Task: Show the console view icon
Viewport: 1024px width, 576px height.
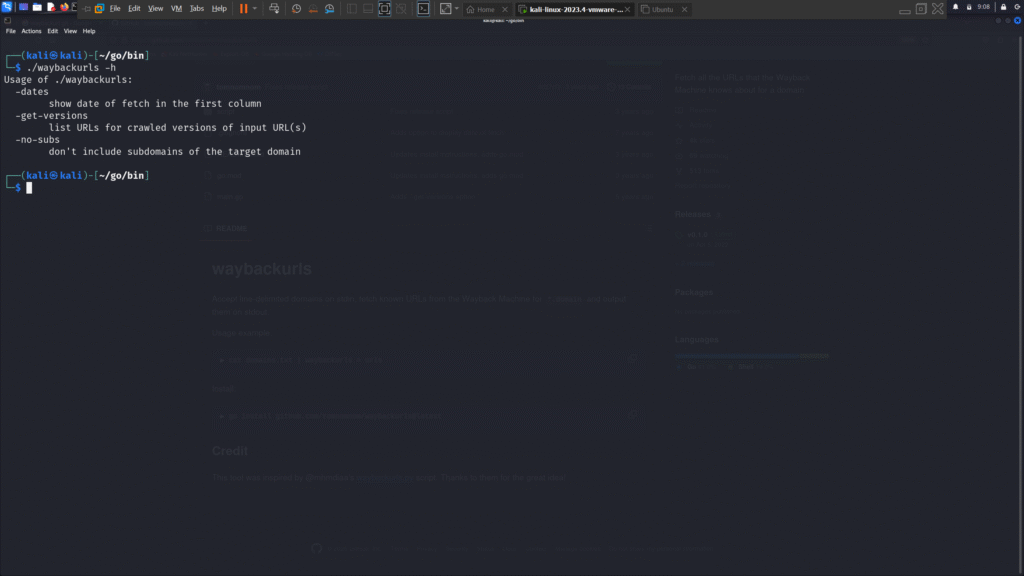Action: [x=423, y=8]
